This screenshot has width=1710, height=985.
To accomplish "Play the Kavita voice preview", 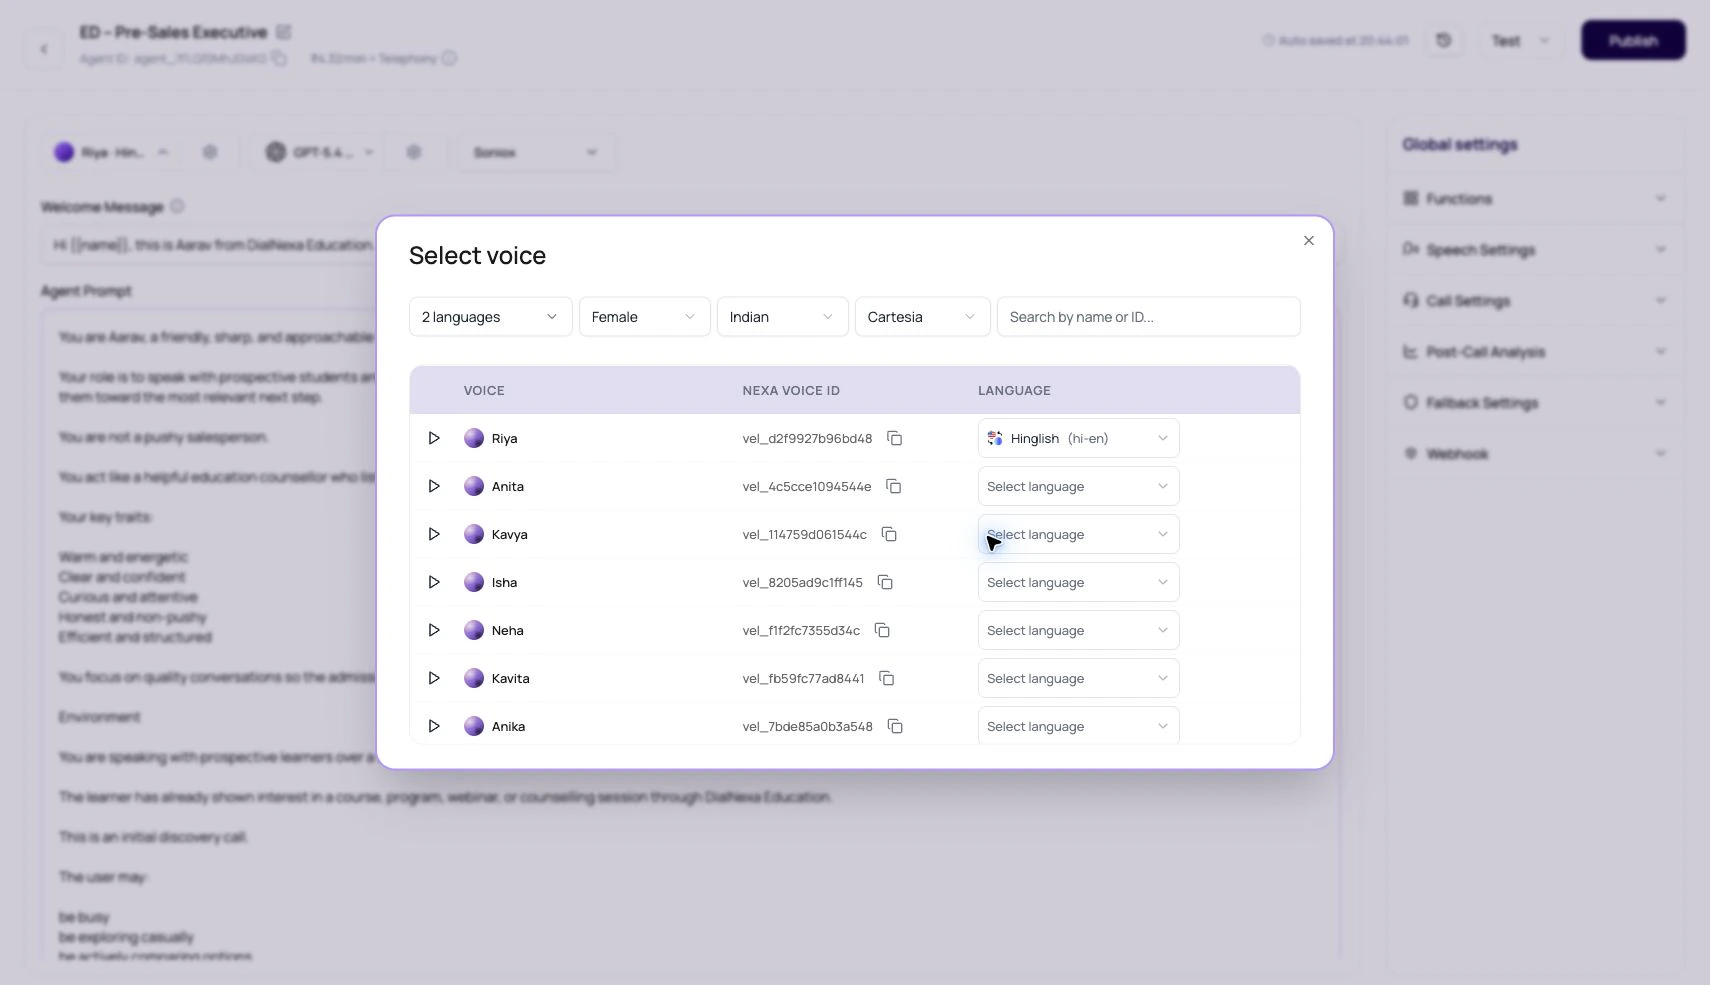I will click(x=434, y=678).
